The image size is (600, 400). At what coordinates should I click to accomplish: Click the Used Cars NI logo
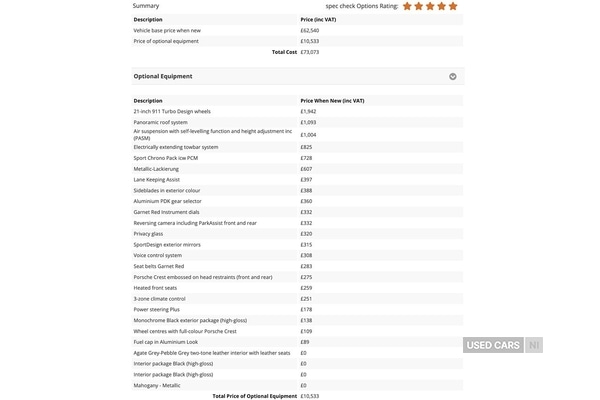(503, 345)
